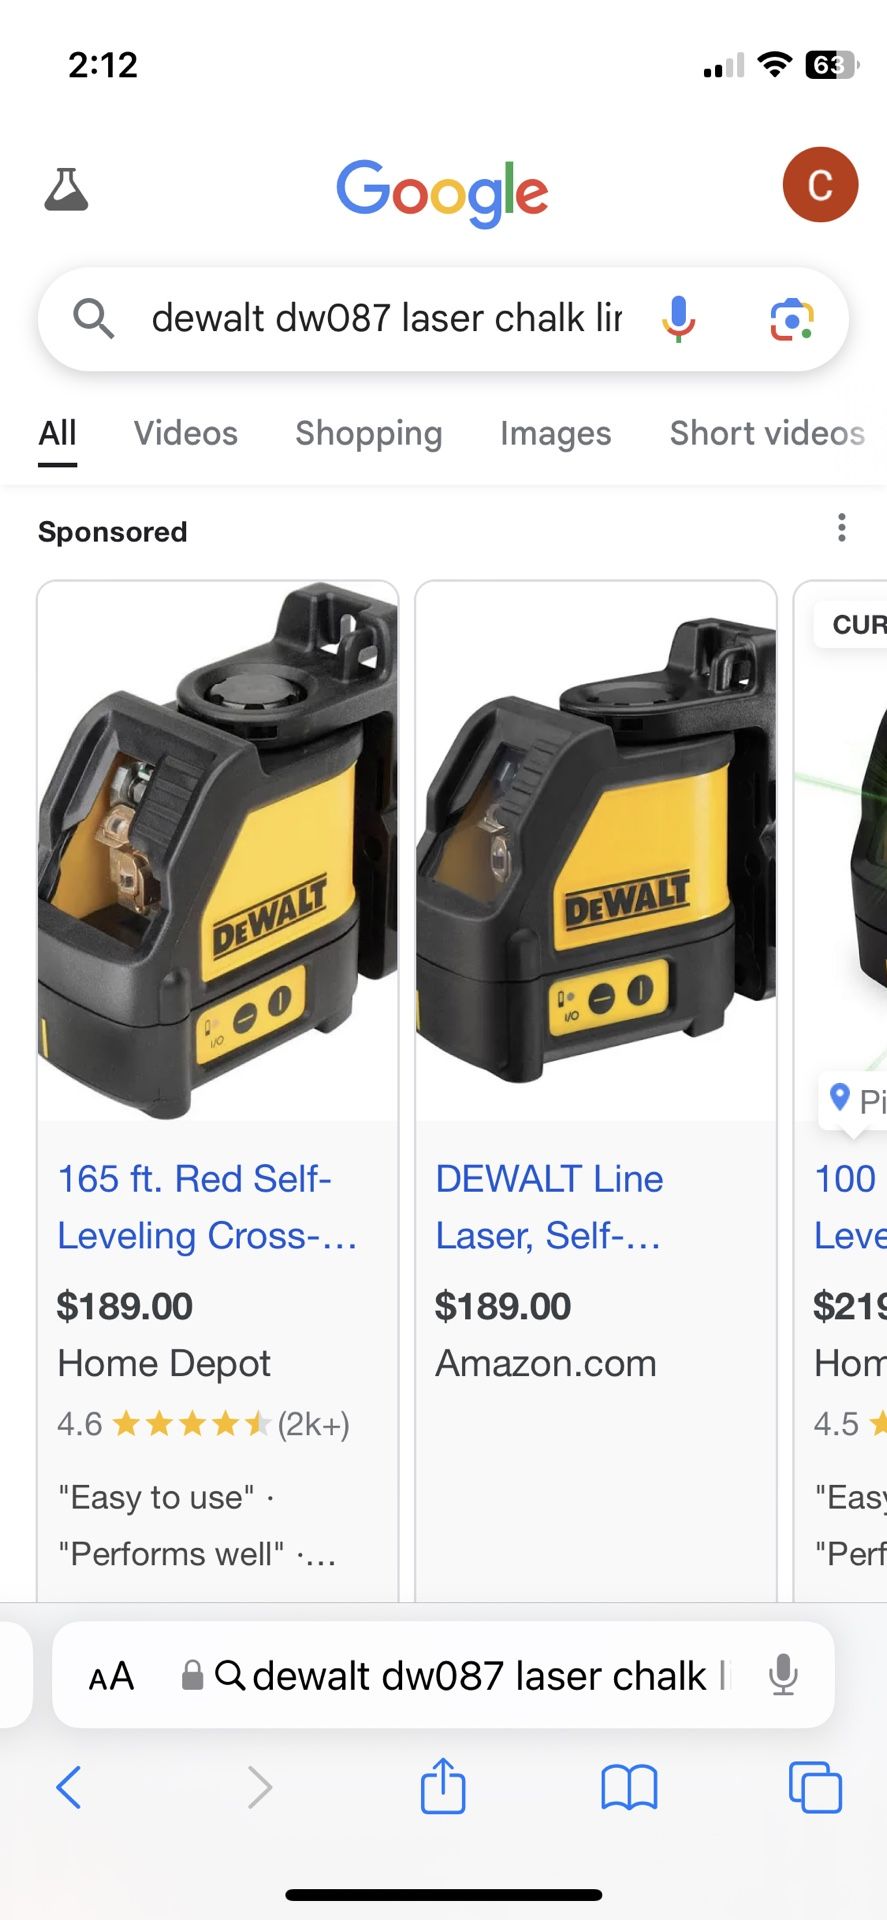Show the open Safari tabs overview
Image resolution: width=887 pixels, height=1920 pixels.
(815, 1787)
